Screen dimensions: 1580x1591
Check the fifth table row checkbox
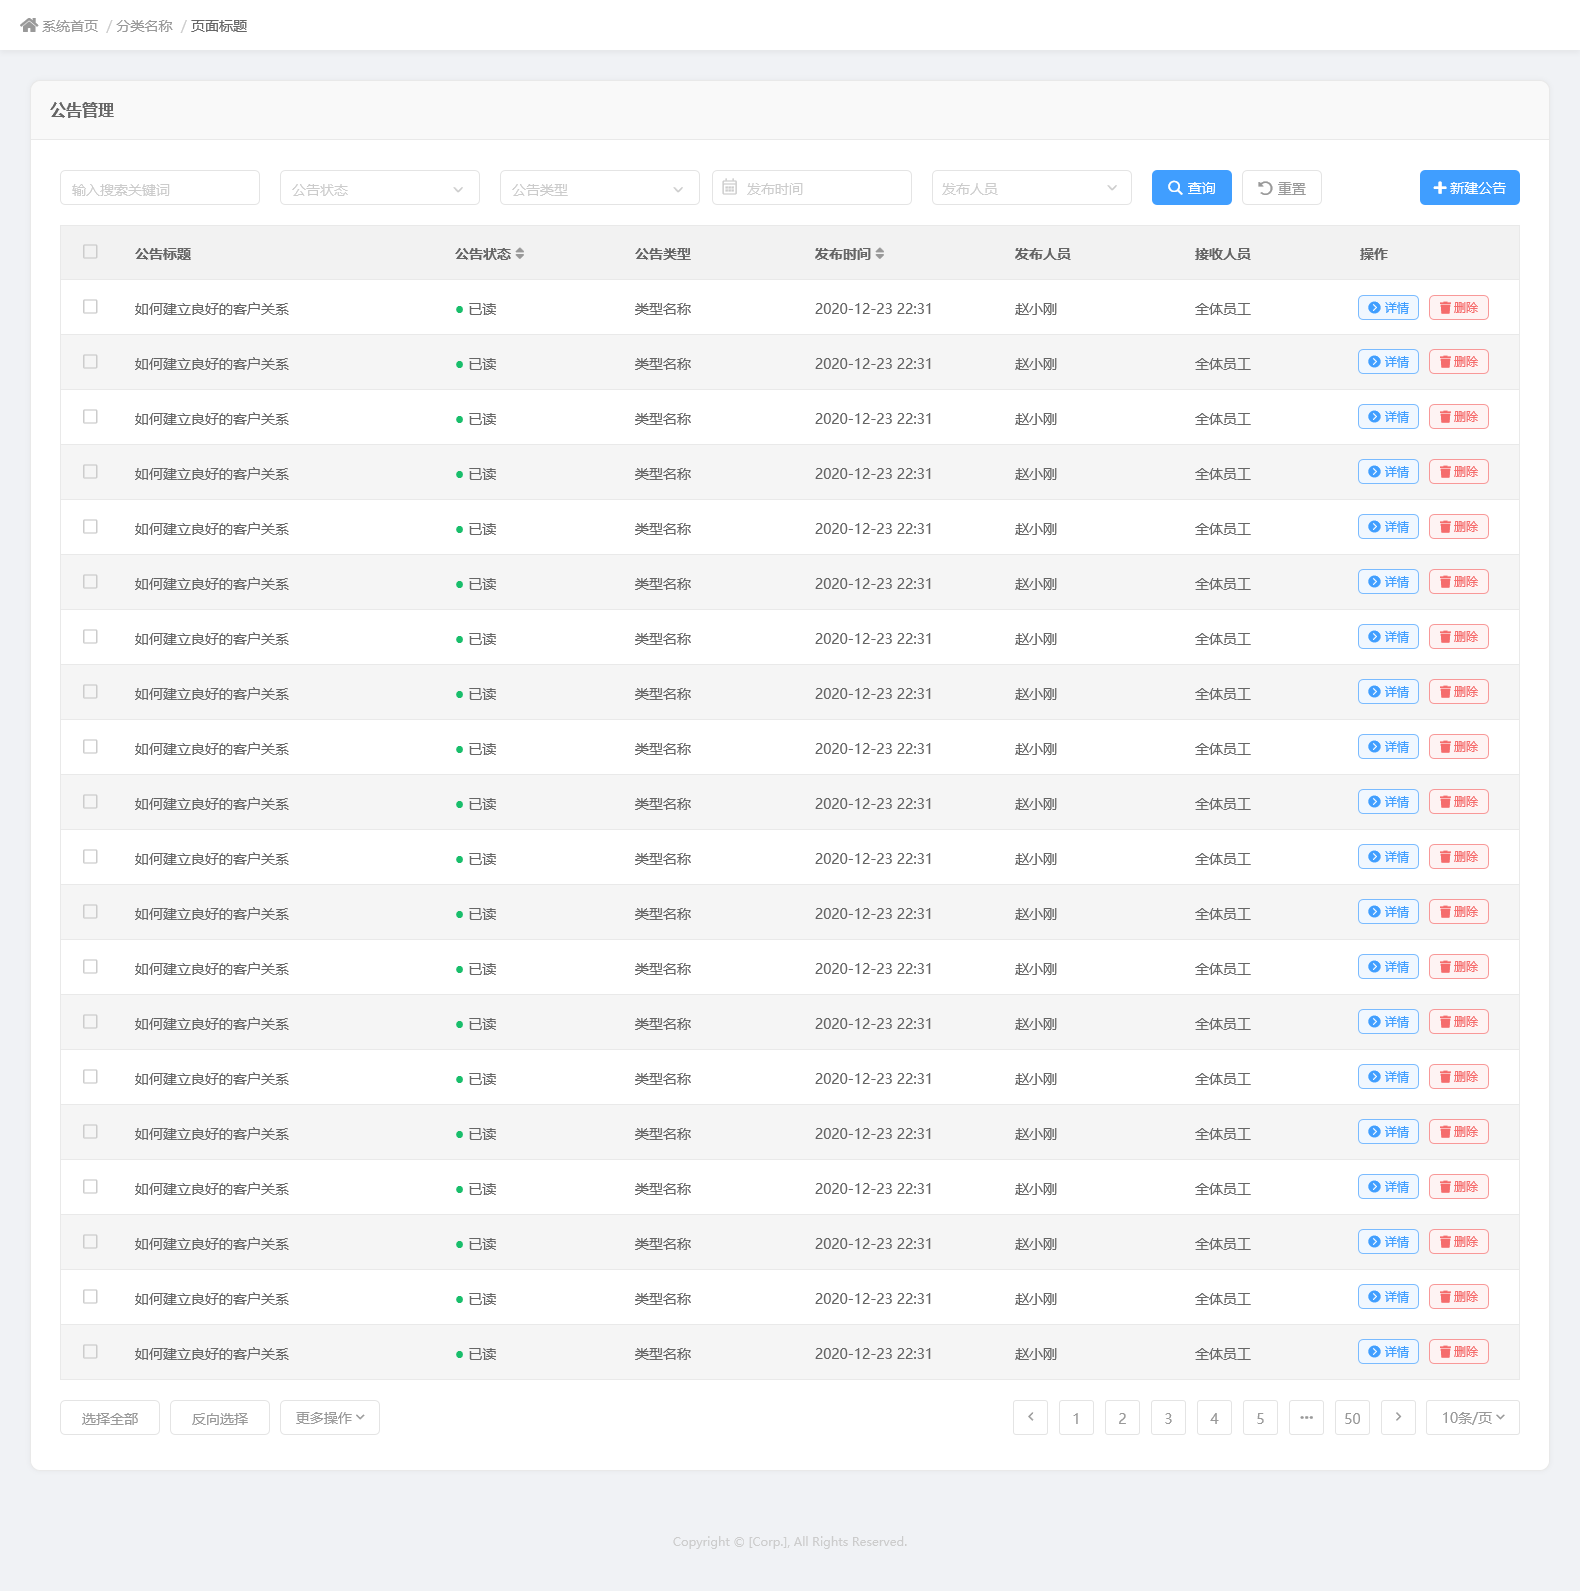click(x=90, y=527)
